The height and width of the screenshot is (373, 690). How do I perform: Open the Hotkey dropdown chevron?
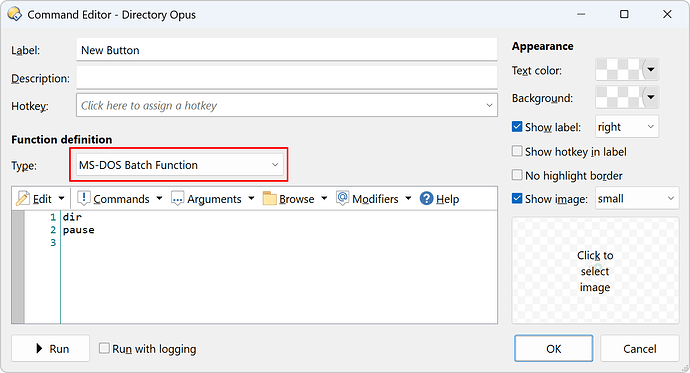[x=489, y=105]
